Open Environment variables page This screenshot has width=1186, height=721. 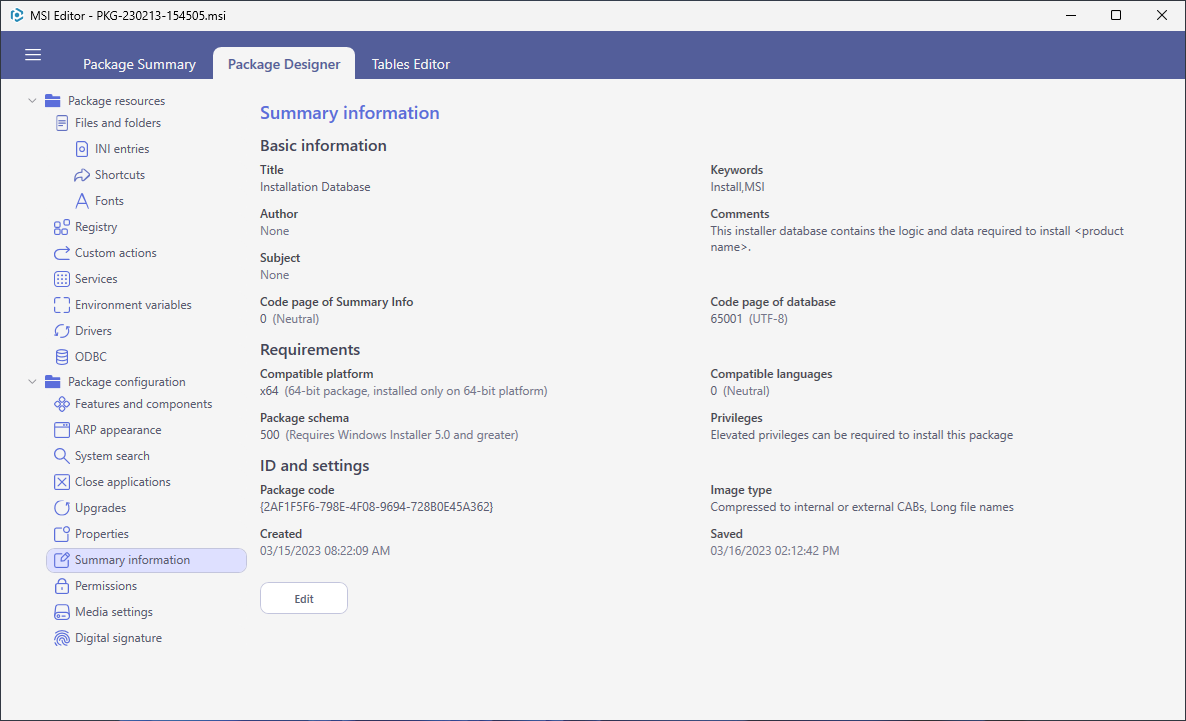coord(133,305)
